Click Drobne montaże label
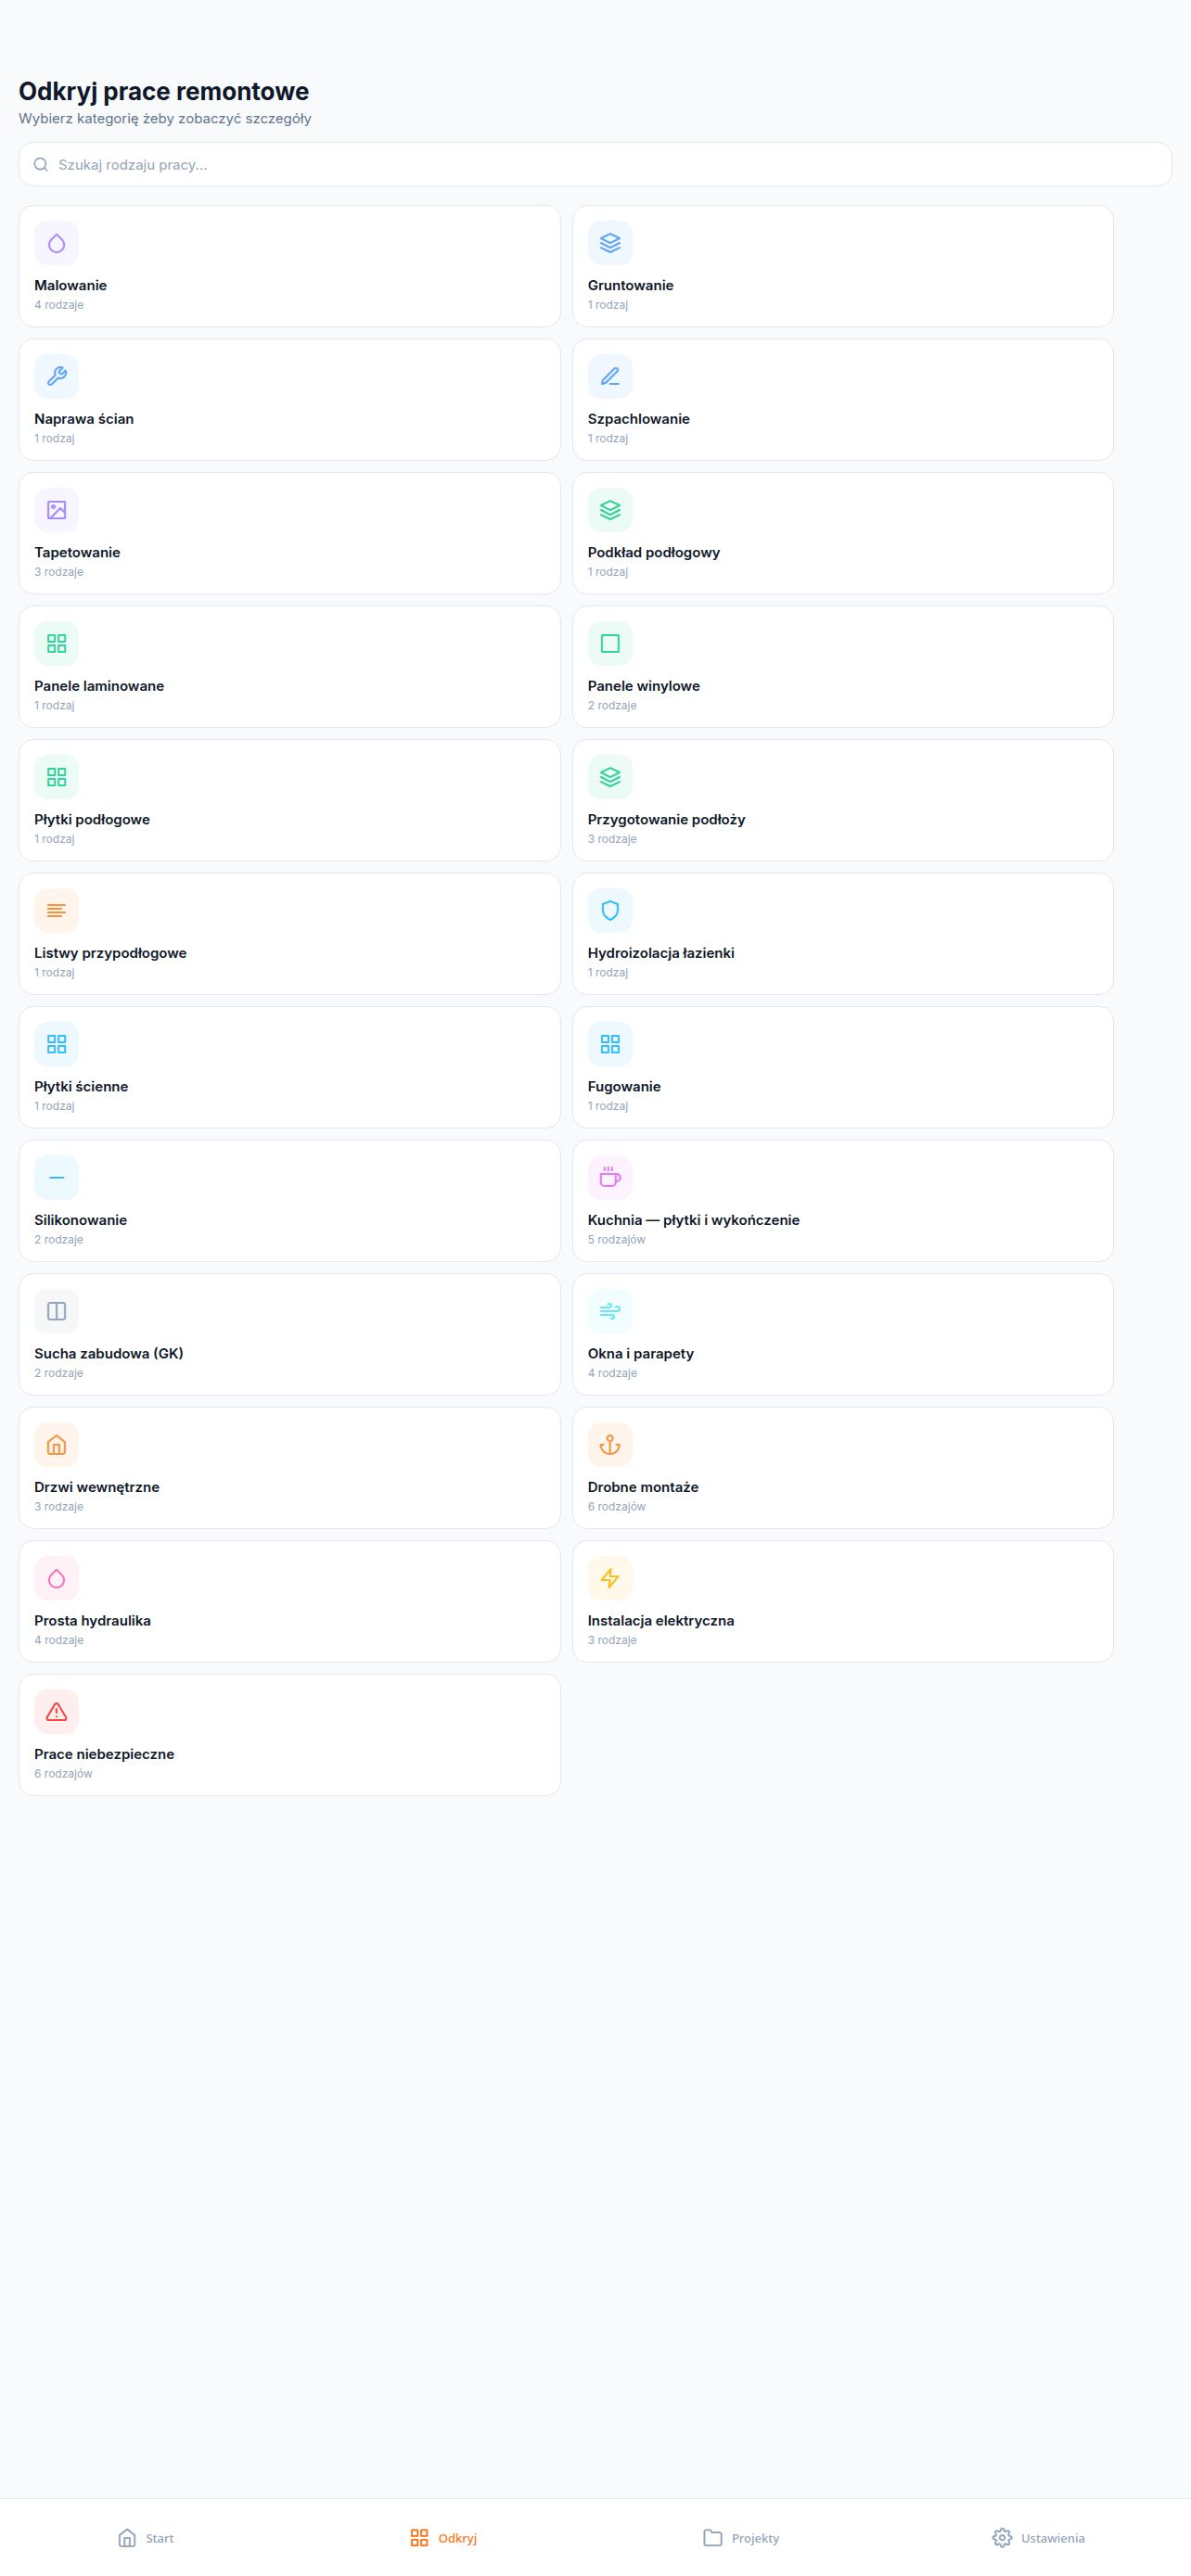This screenshot has height=2576, width=1191. click(643, 1487)
